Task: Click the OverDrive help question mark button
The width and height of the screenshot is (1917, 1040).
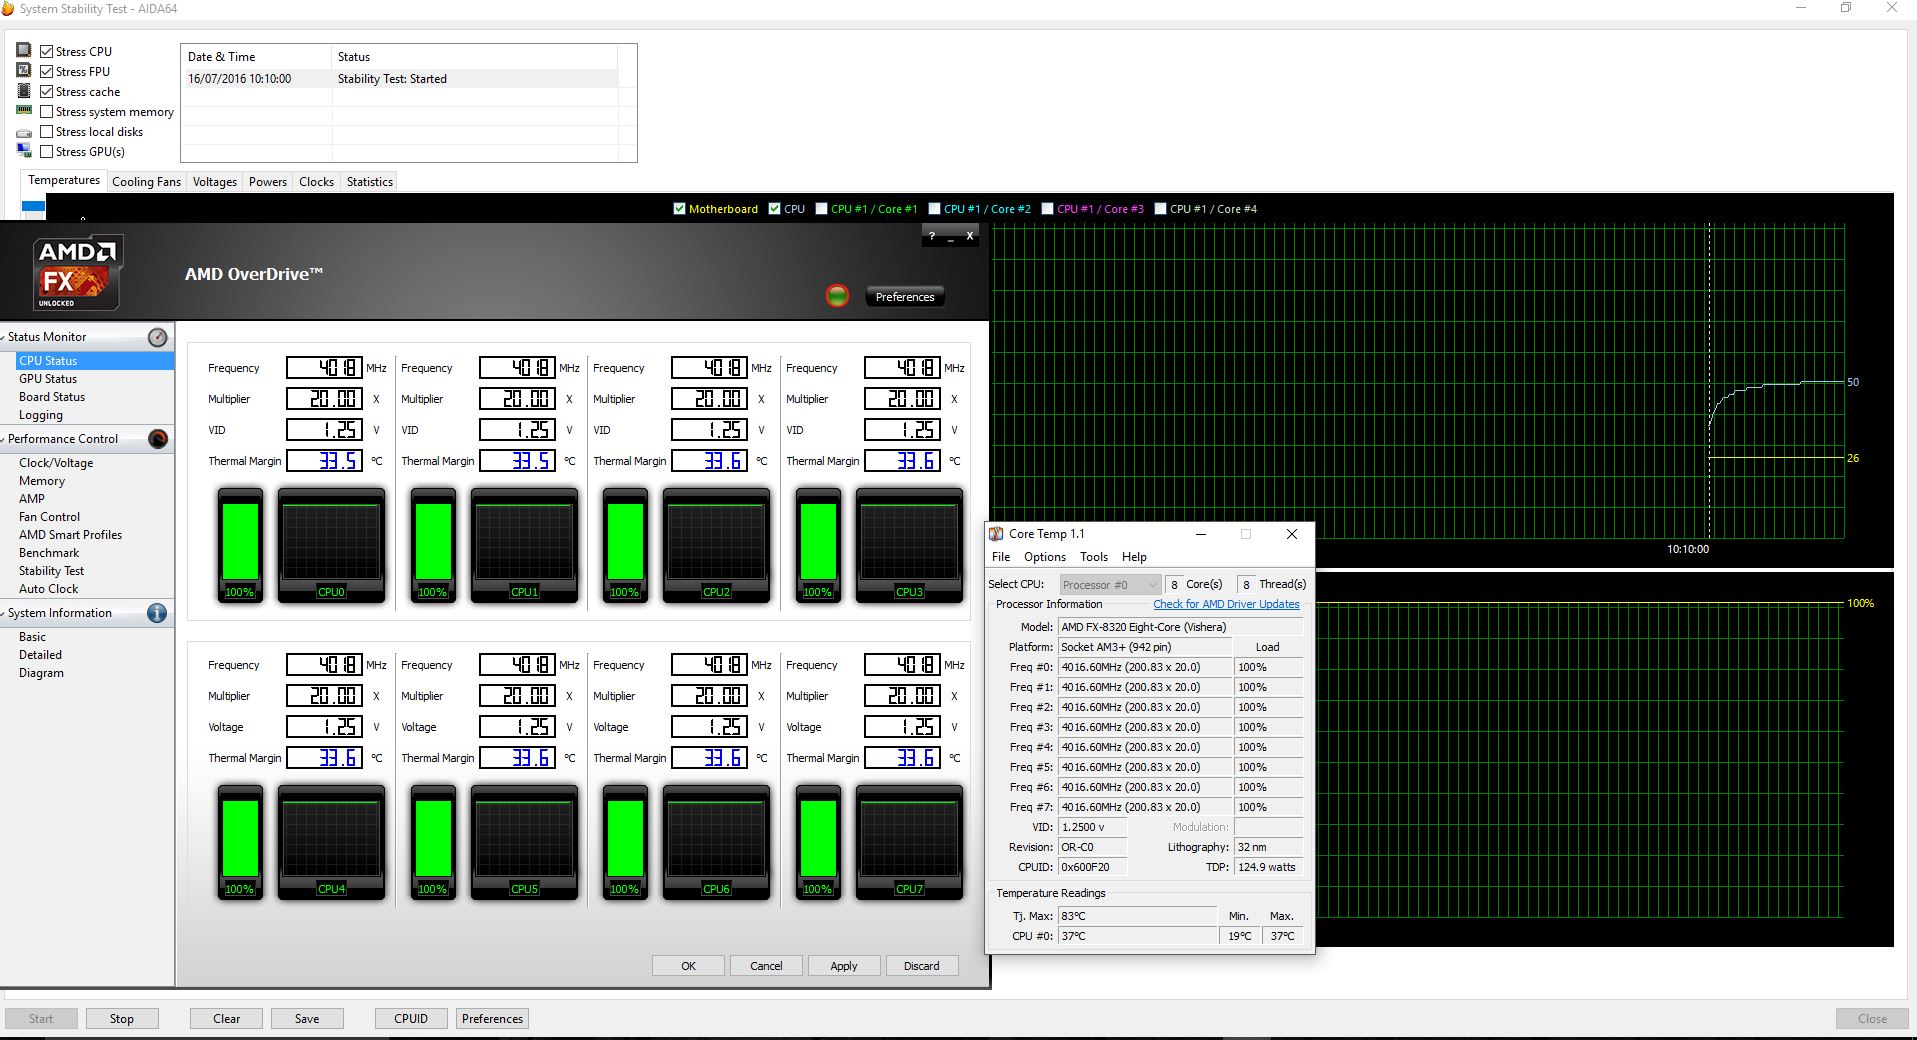Action: point(932,236)
